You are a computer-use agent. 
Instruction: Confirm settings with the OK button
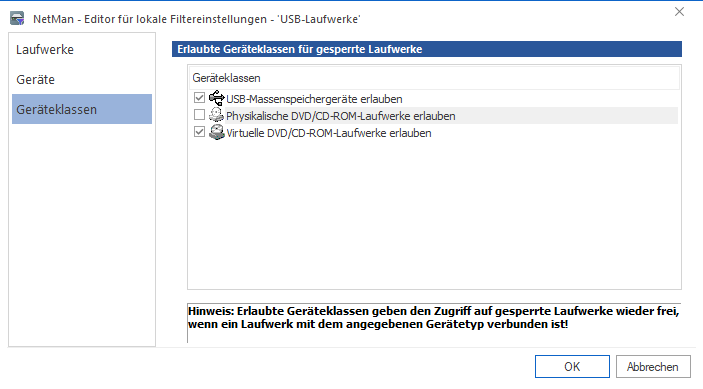pyautogui.click(x=572, y=367)
